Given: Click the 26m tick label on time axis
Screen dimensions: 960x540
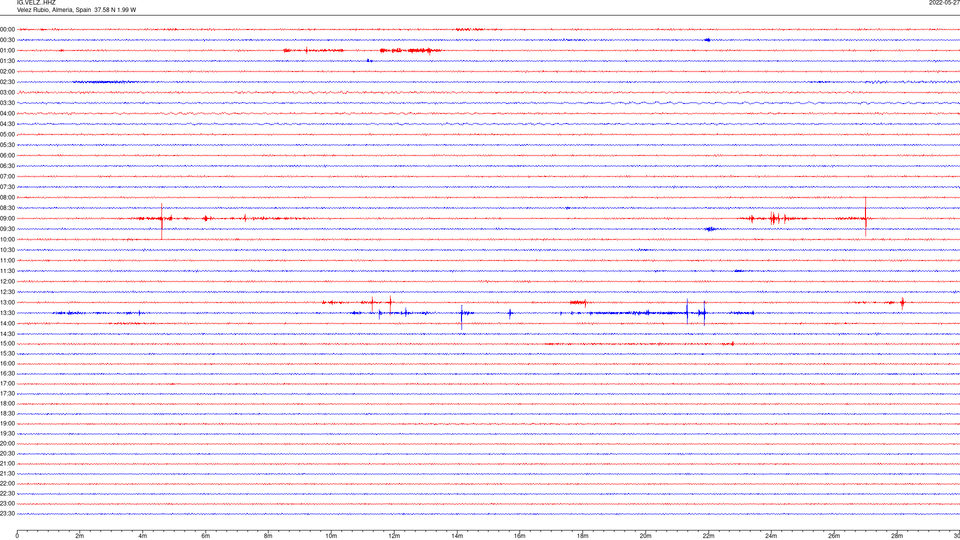Looking at the screenshot, I should (834, 536).
